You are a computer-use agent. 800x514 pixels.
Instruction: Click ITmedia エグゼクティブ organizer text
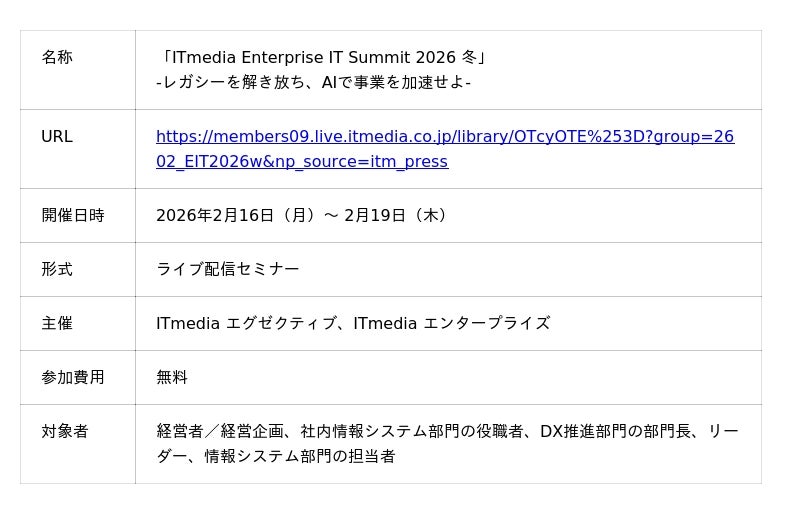tap(246, 324)
